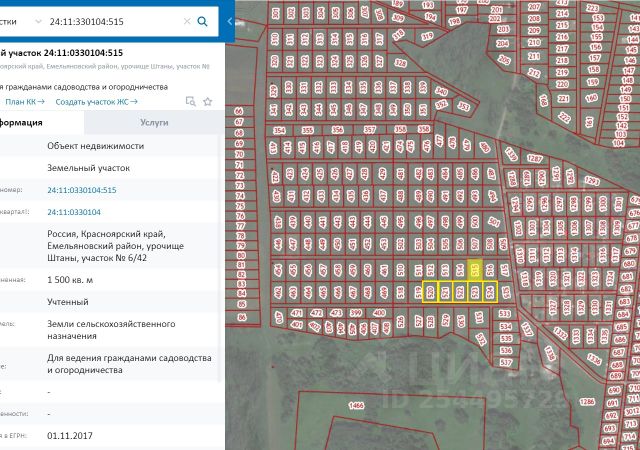The image size is (640, 450).
Task: Switch to the Услуги tab
Action: pyautogui.click(x=154, y=122)
